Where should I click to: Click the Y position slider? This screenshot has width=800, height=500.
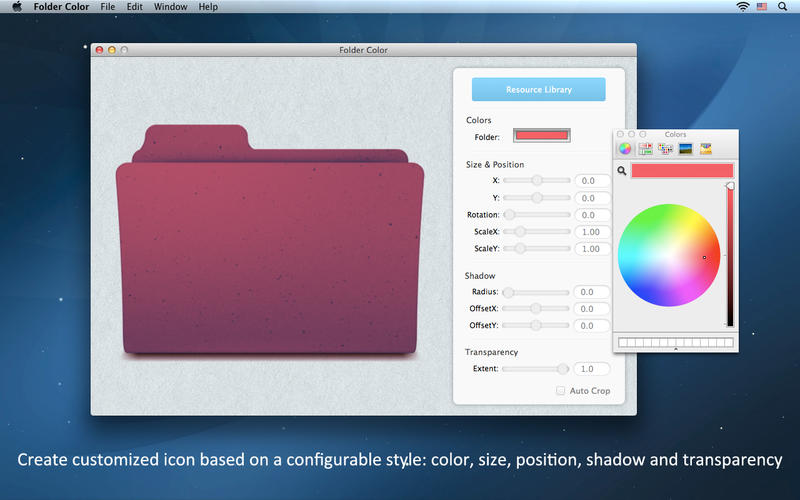tap(537, 197)
